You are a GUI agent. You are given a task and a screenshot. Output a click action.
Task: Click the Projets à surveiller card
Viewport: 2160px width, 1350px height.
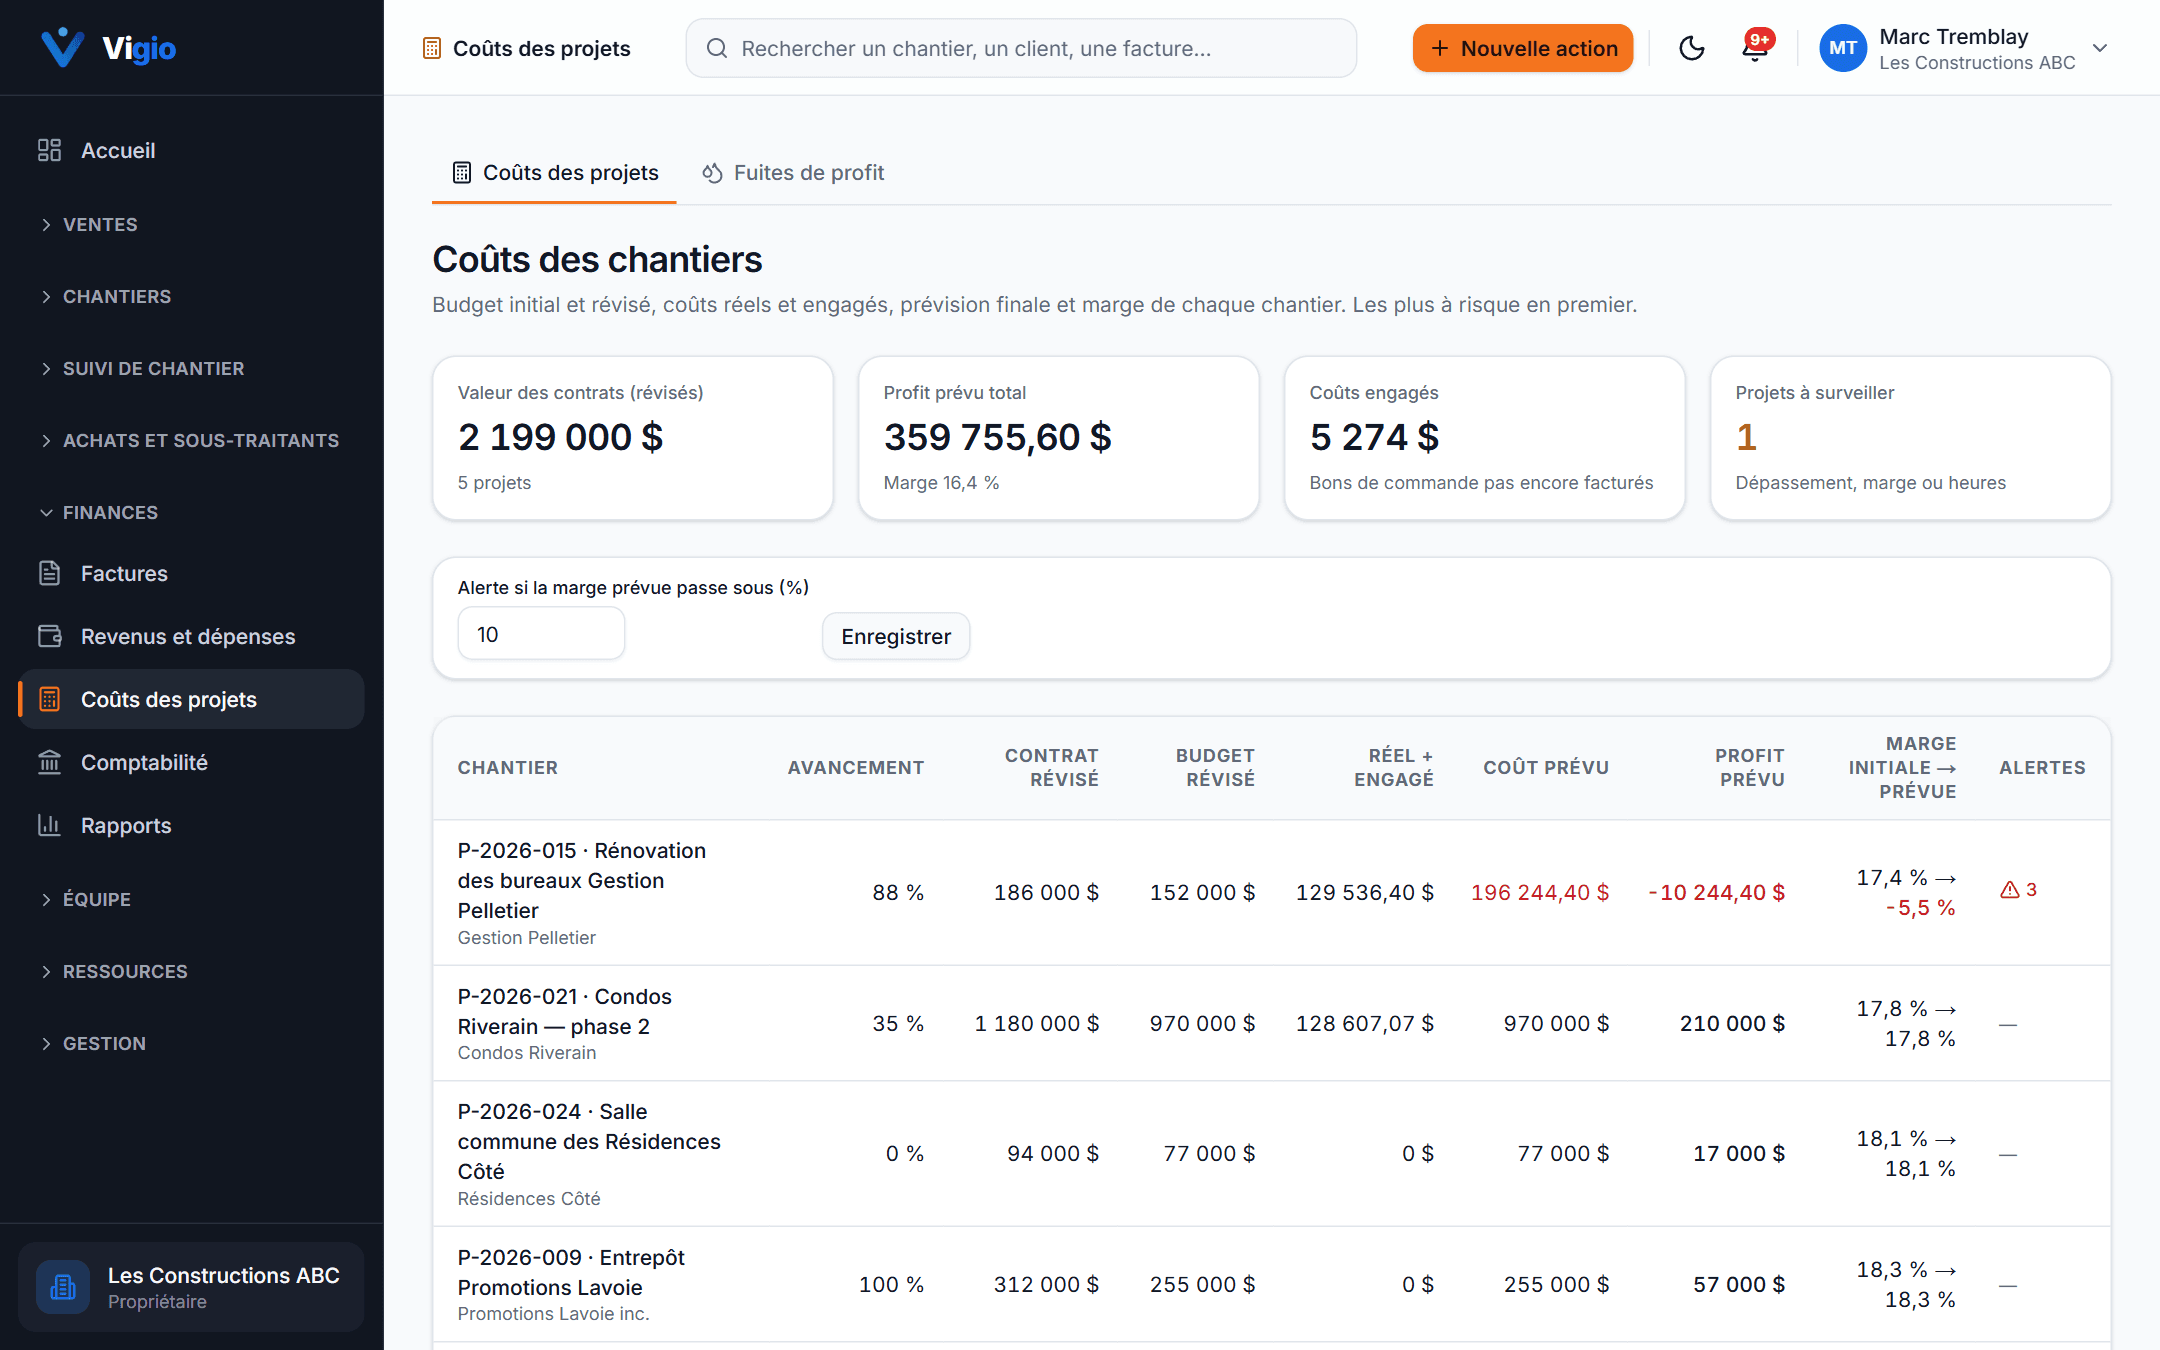[1910, 438]
